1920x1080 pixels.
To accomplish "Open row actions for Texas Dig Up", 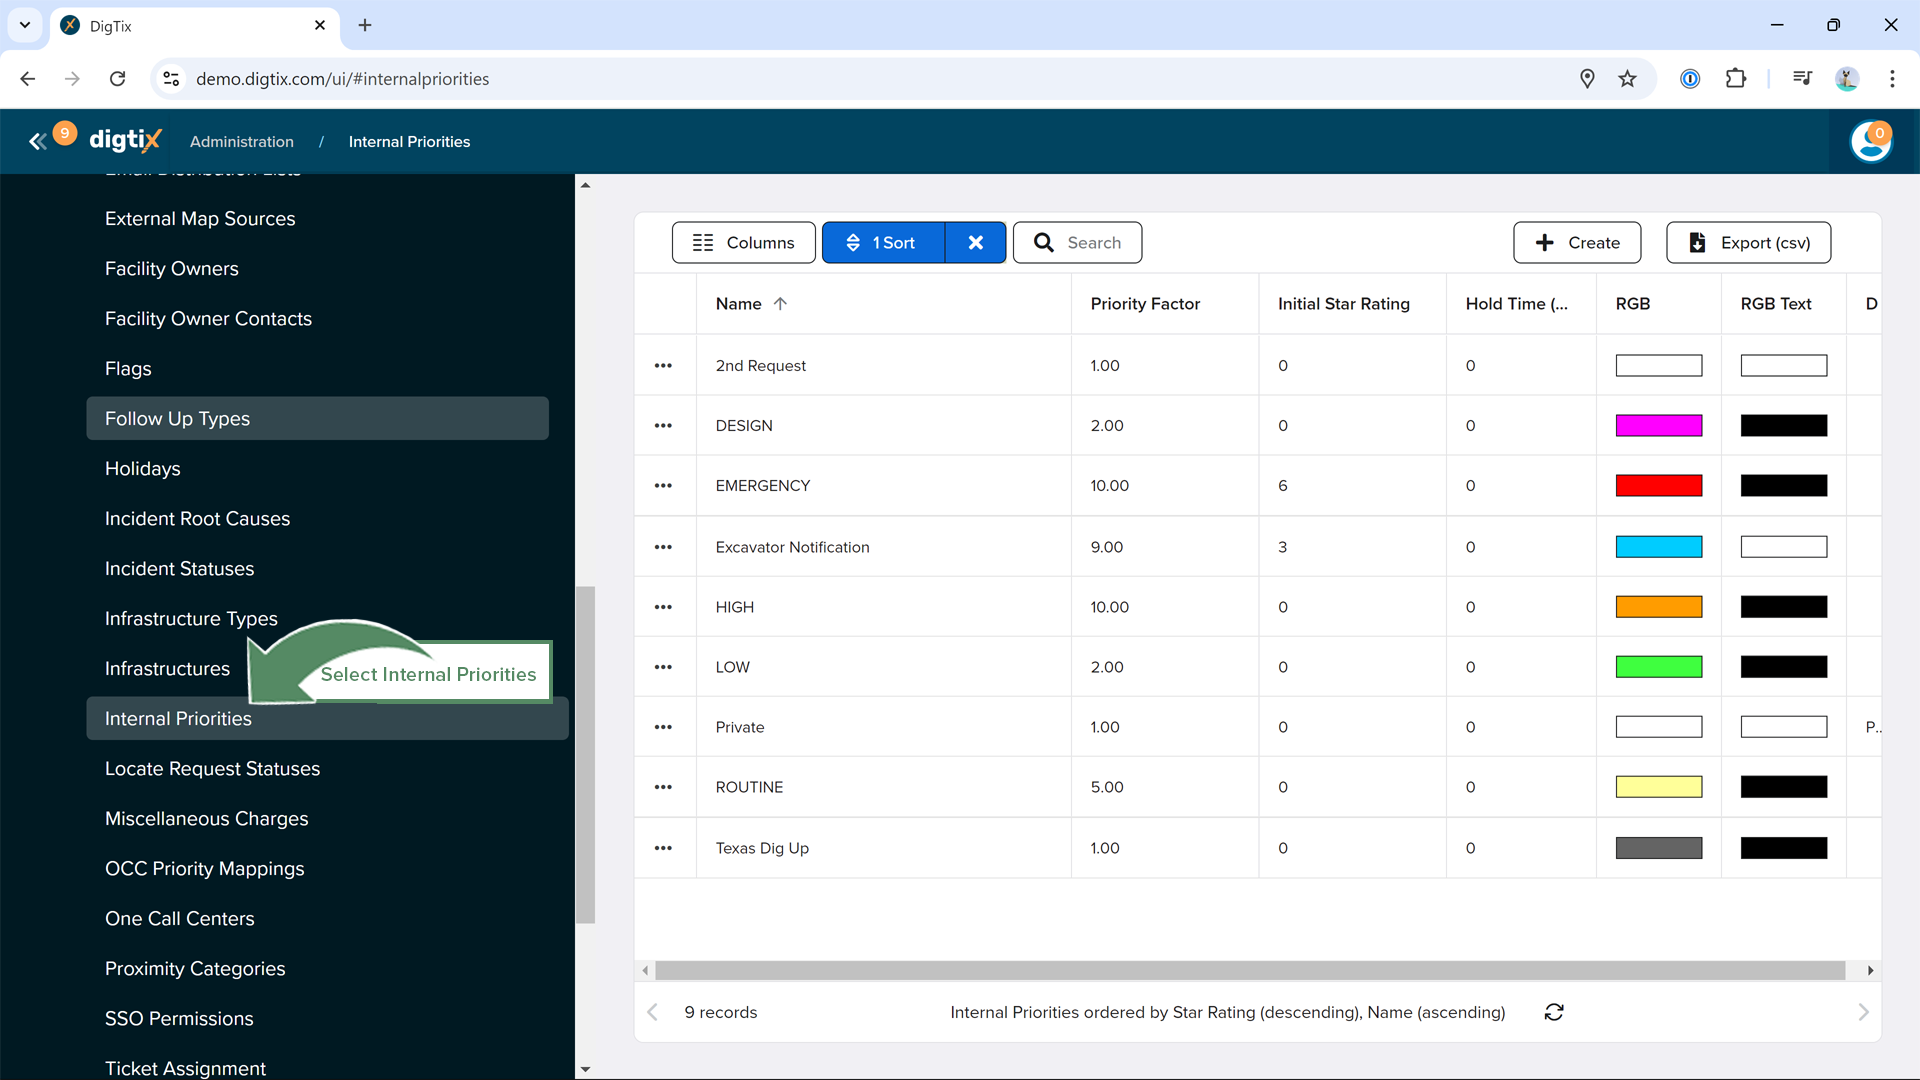I will point(663,848).
